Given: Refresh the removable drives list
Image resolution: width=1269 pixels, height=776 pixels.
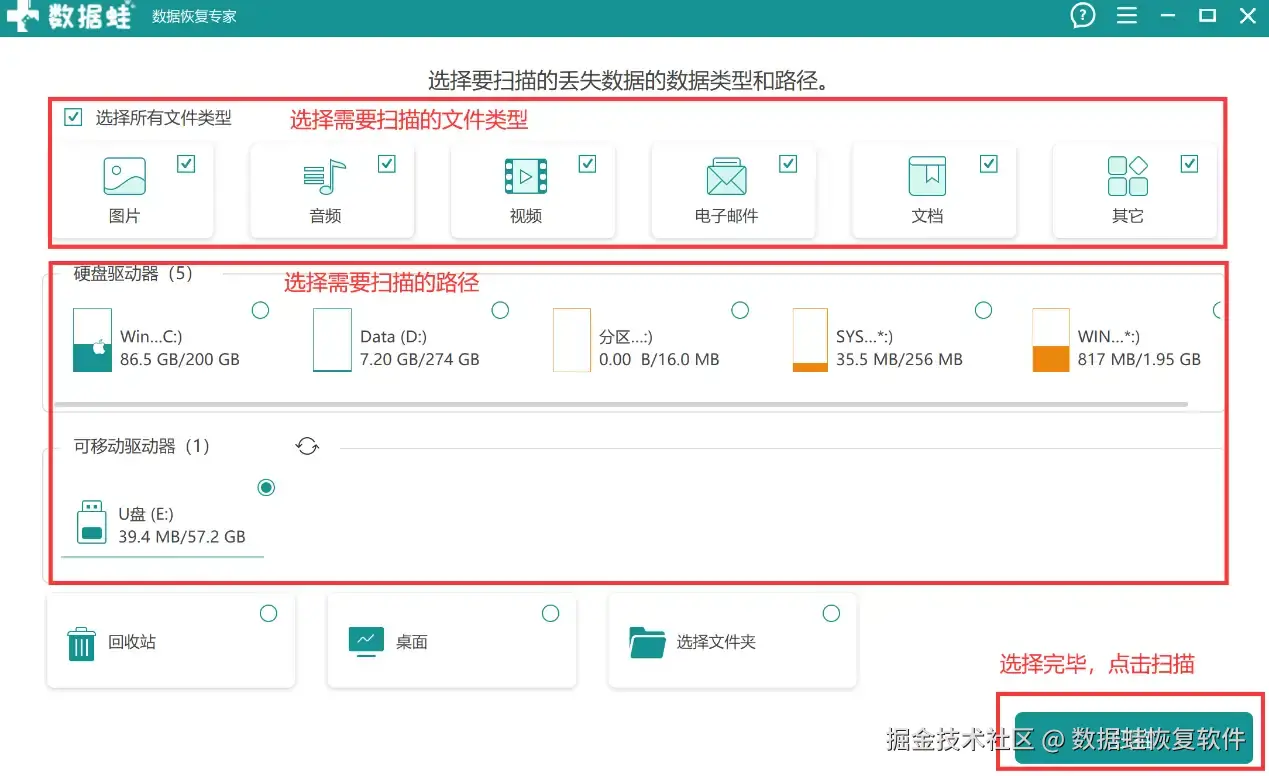Looking at the screenshot, I should coord(307,446).
